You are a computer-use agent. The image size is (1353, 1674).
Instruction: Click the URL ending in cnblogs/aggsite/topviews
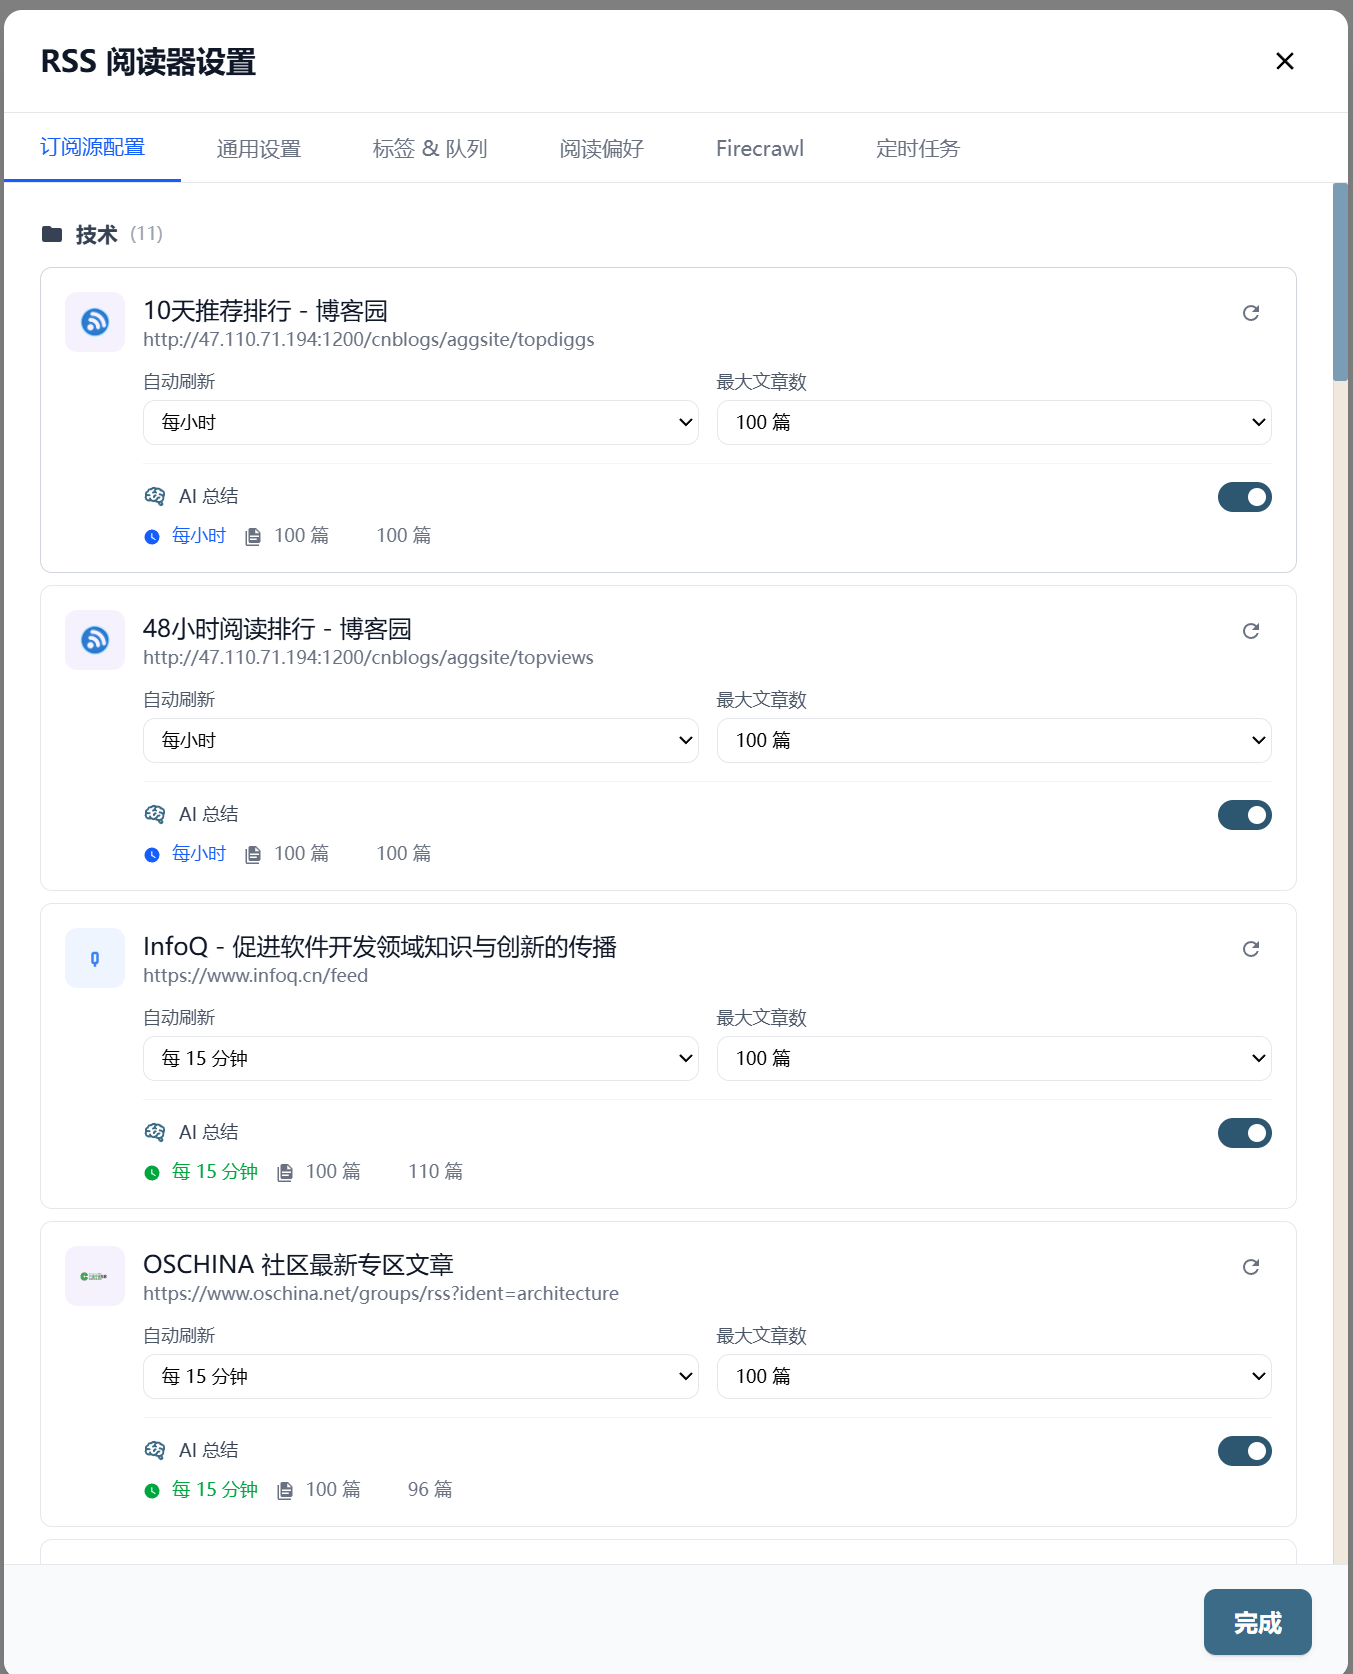click(x=368, y=658)
